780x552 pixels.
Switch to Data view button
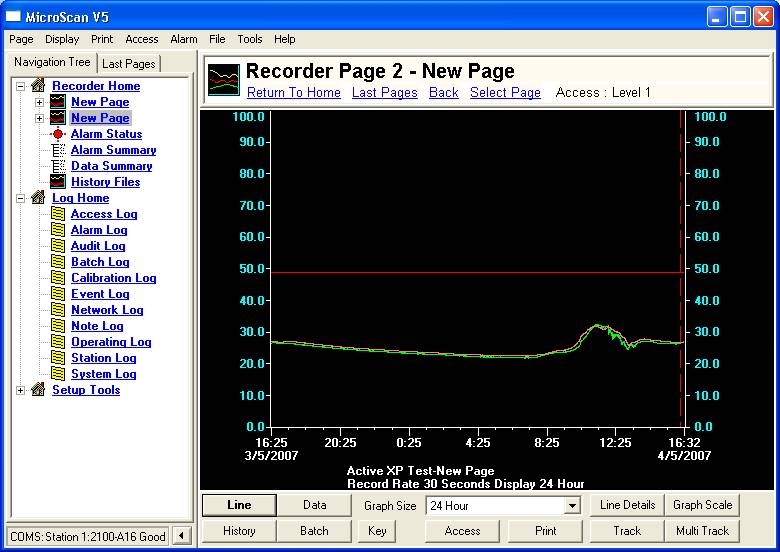(x=315, y=505)
